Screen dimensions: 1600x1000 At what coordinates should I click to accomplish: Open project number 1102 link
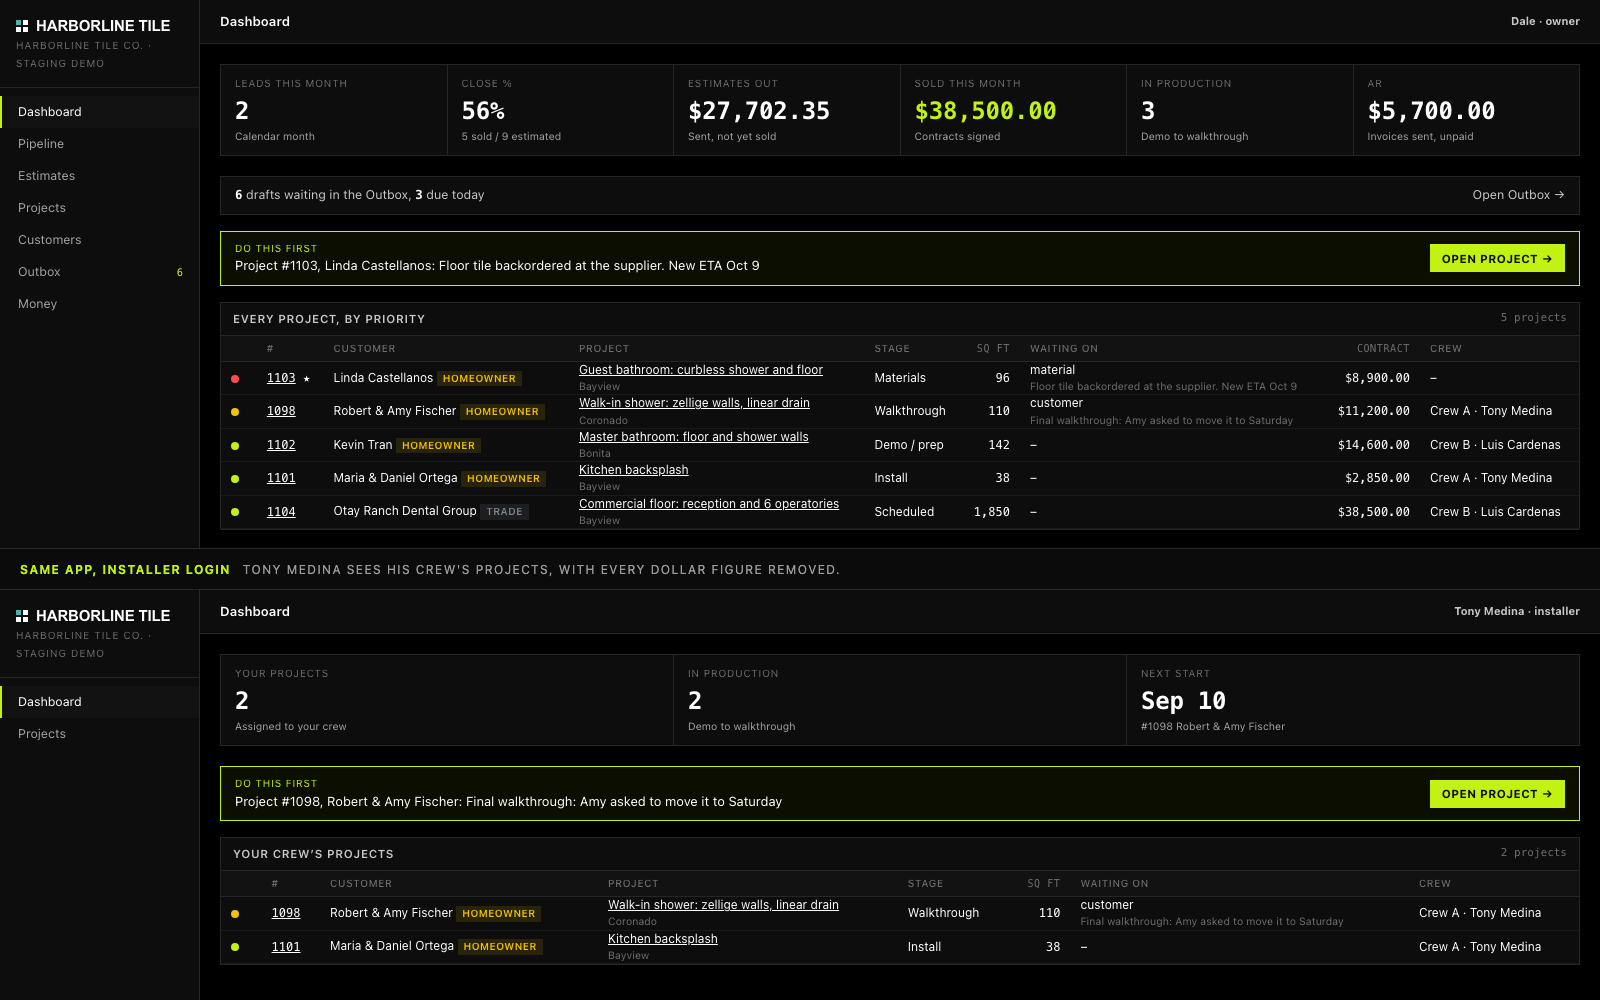click(281, 445)
